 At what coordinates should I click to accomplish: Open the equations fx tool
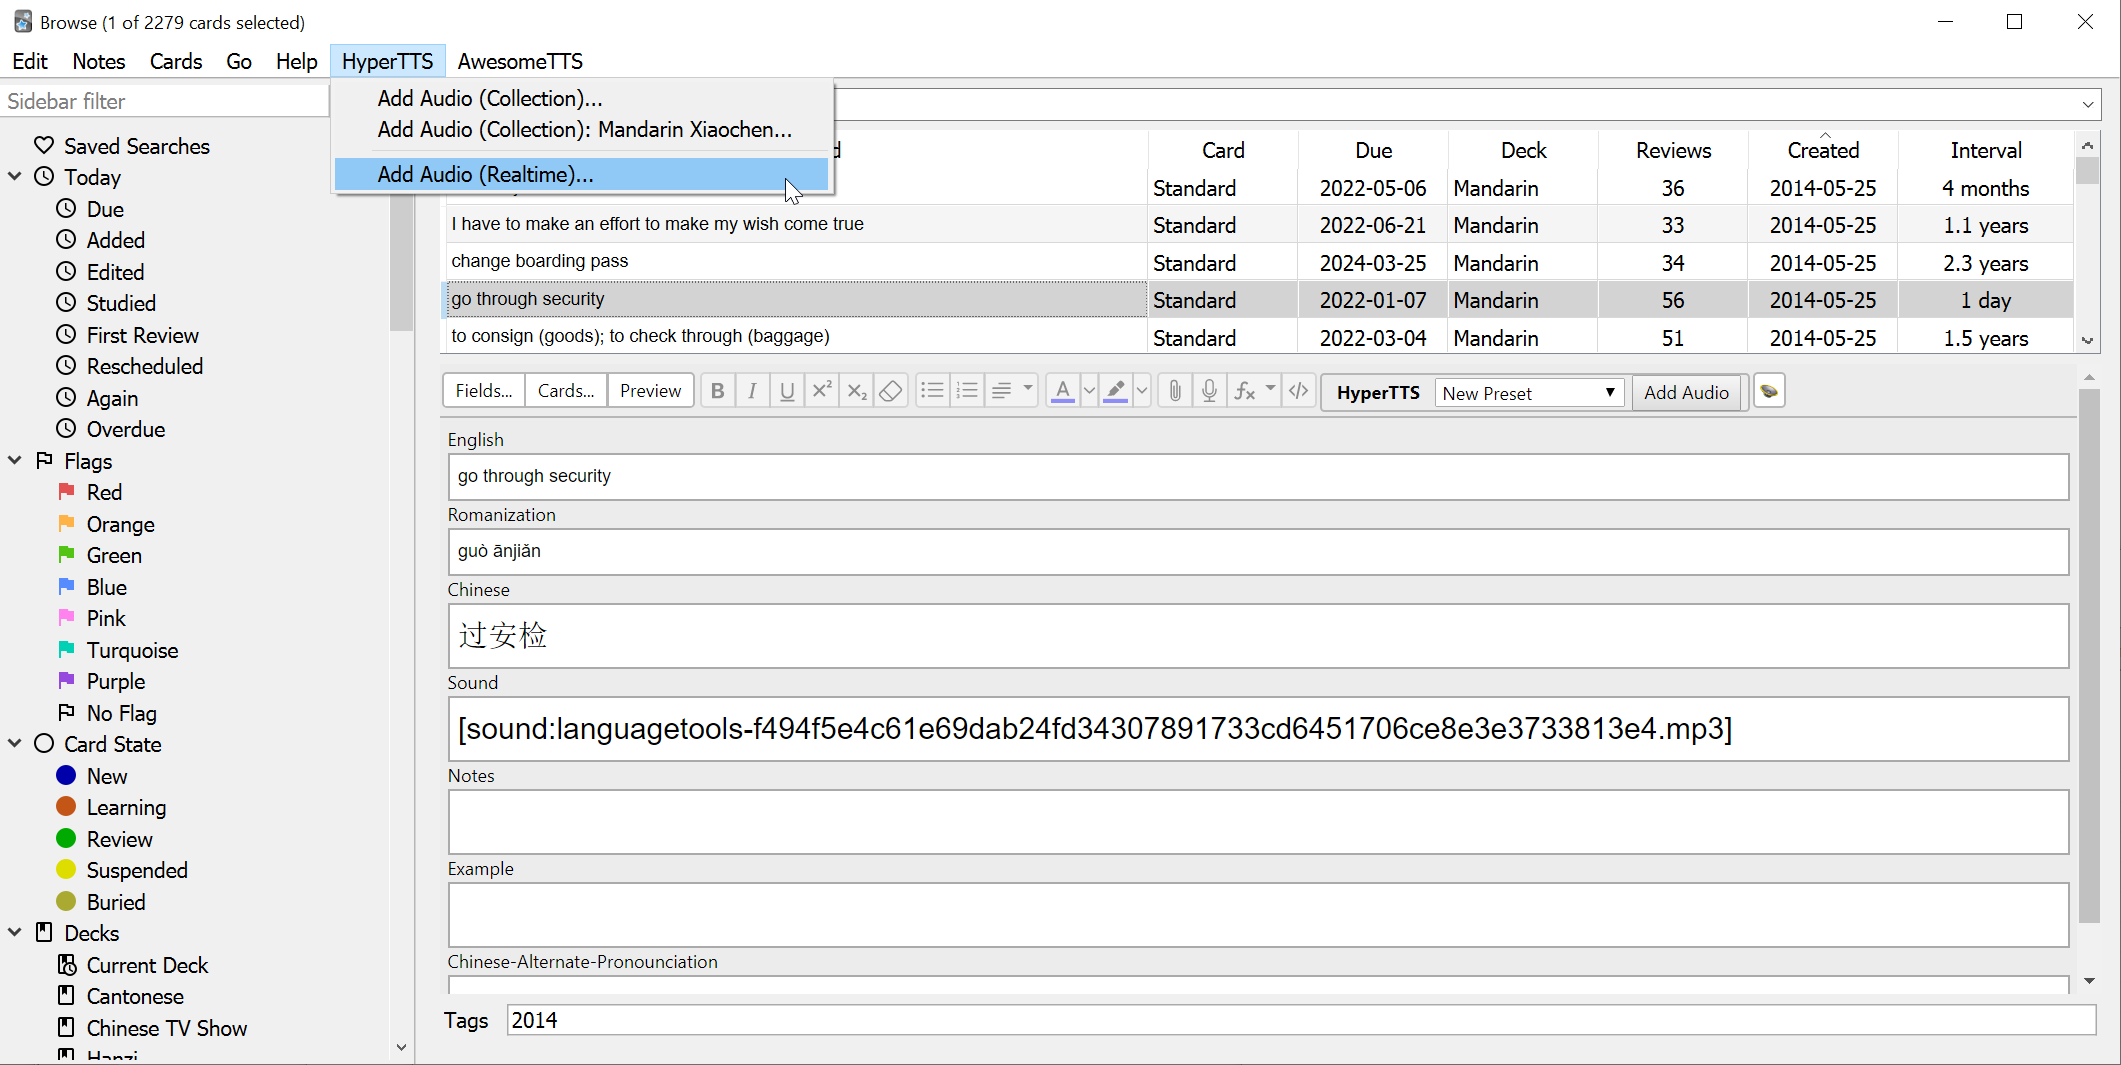click(x=1244, y=391)
